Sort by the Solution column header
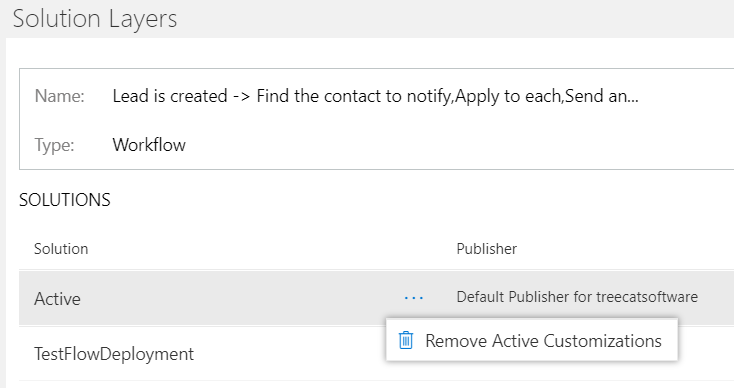Screen dimensions: 734x388 tap(61, 249)
